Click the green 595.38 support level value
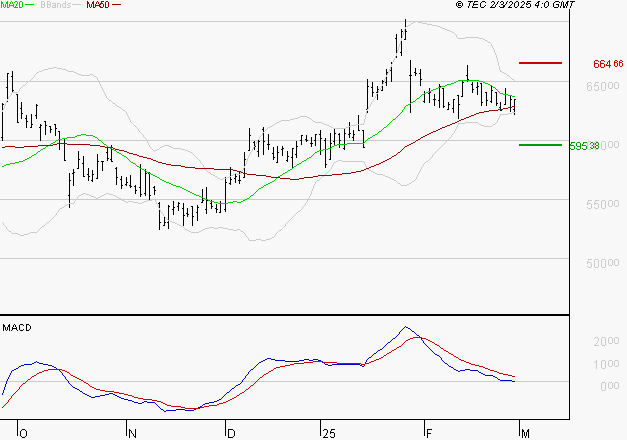 click(584, 146)
